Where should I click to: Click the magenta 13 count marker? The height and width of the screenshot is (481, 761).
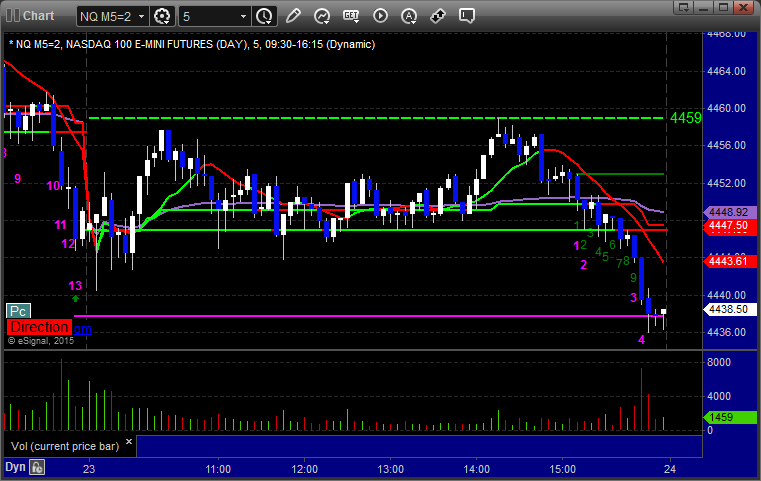[x=75, y=286]
